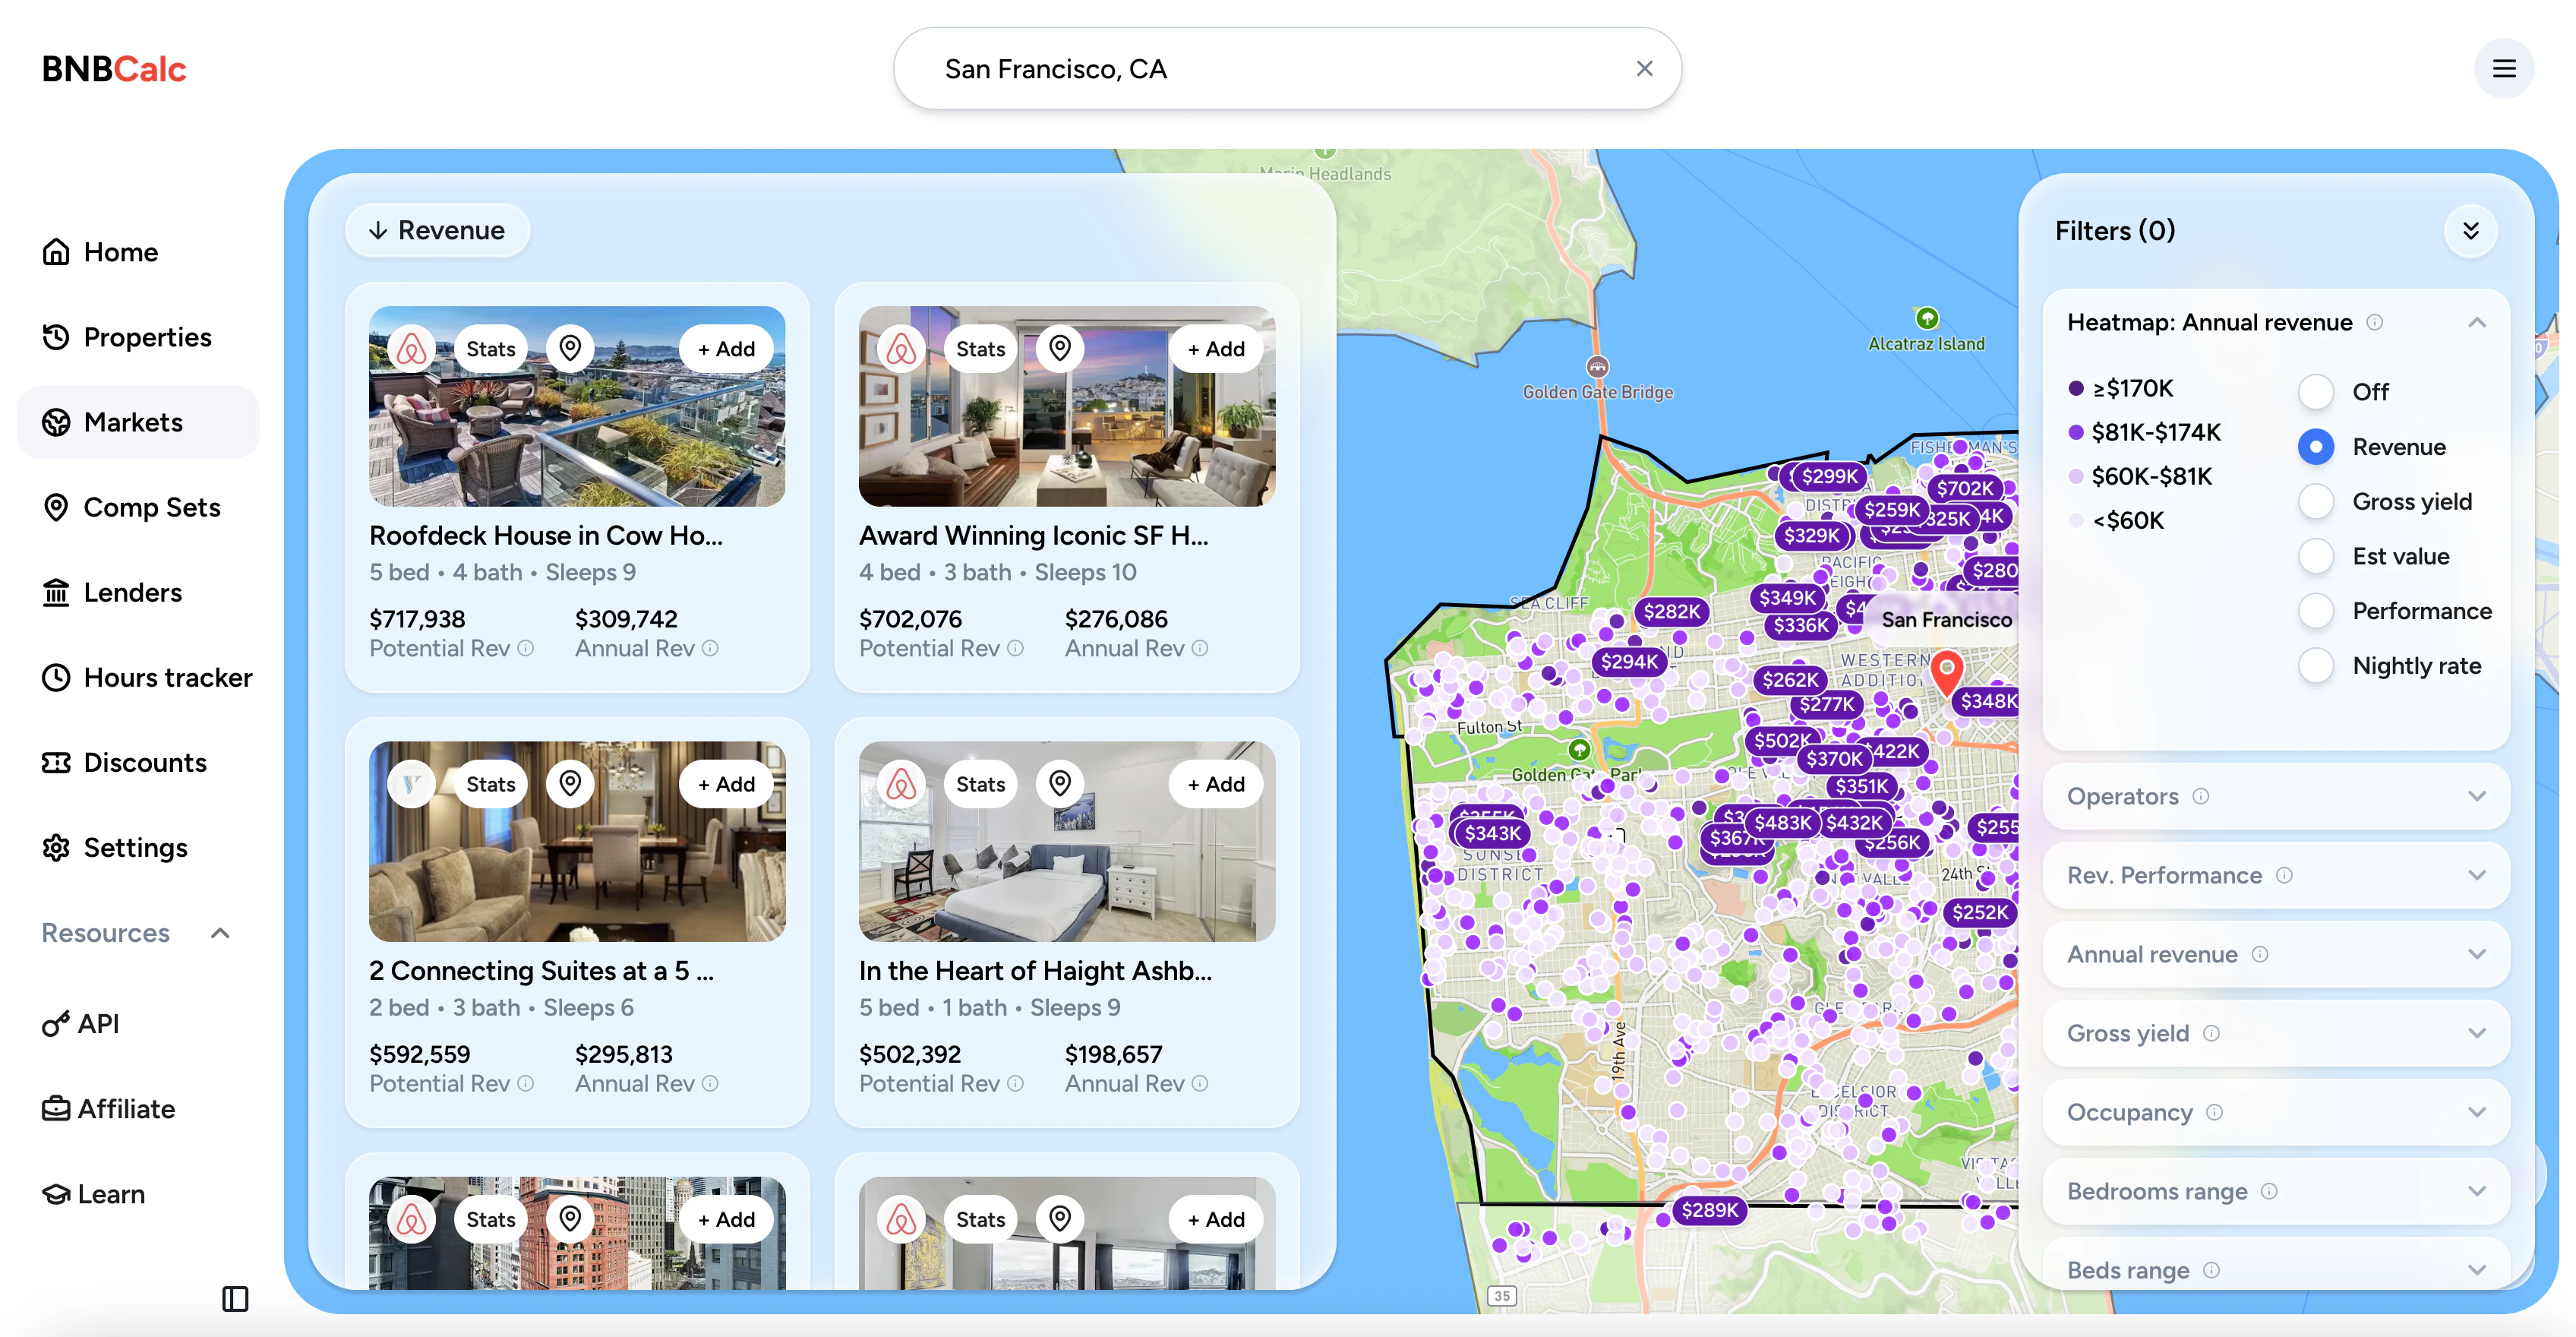
Task: Click Annual Rev info icon under $276,086
Action: coord(1200,648)
